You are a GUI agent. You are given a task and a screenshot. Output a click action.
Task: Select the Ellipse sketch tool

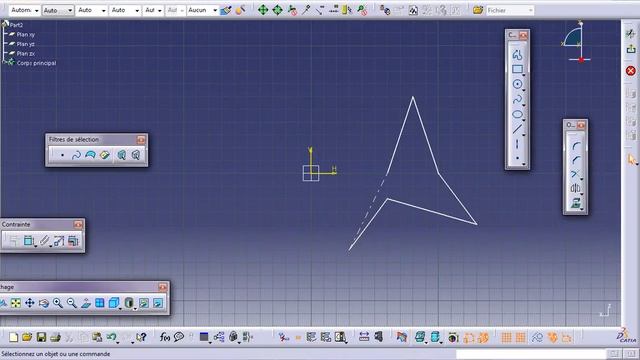coord(517,114)
